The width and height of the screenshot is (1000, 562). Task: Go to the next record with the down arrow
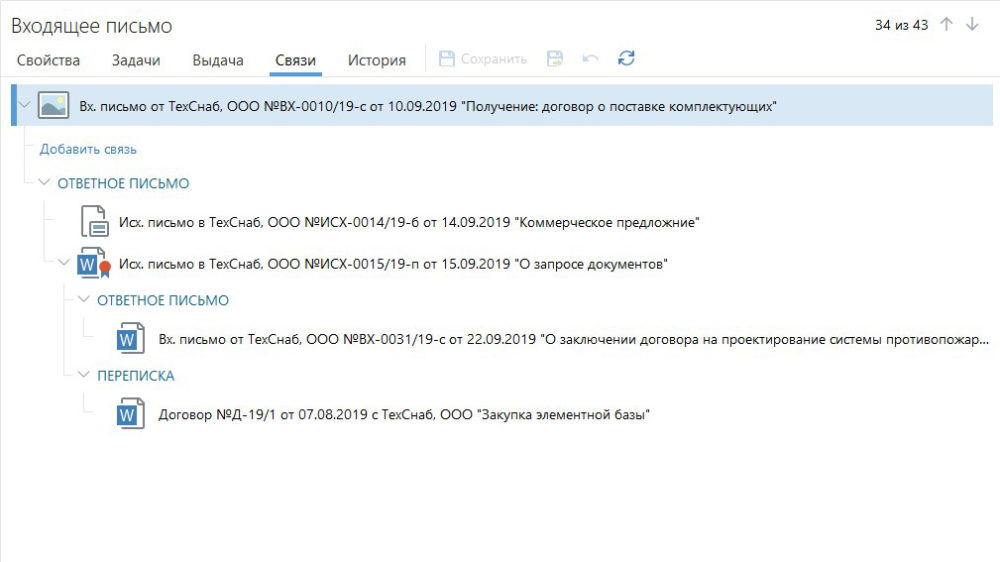[x=972, y=25]
